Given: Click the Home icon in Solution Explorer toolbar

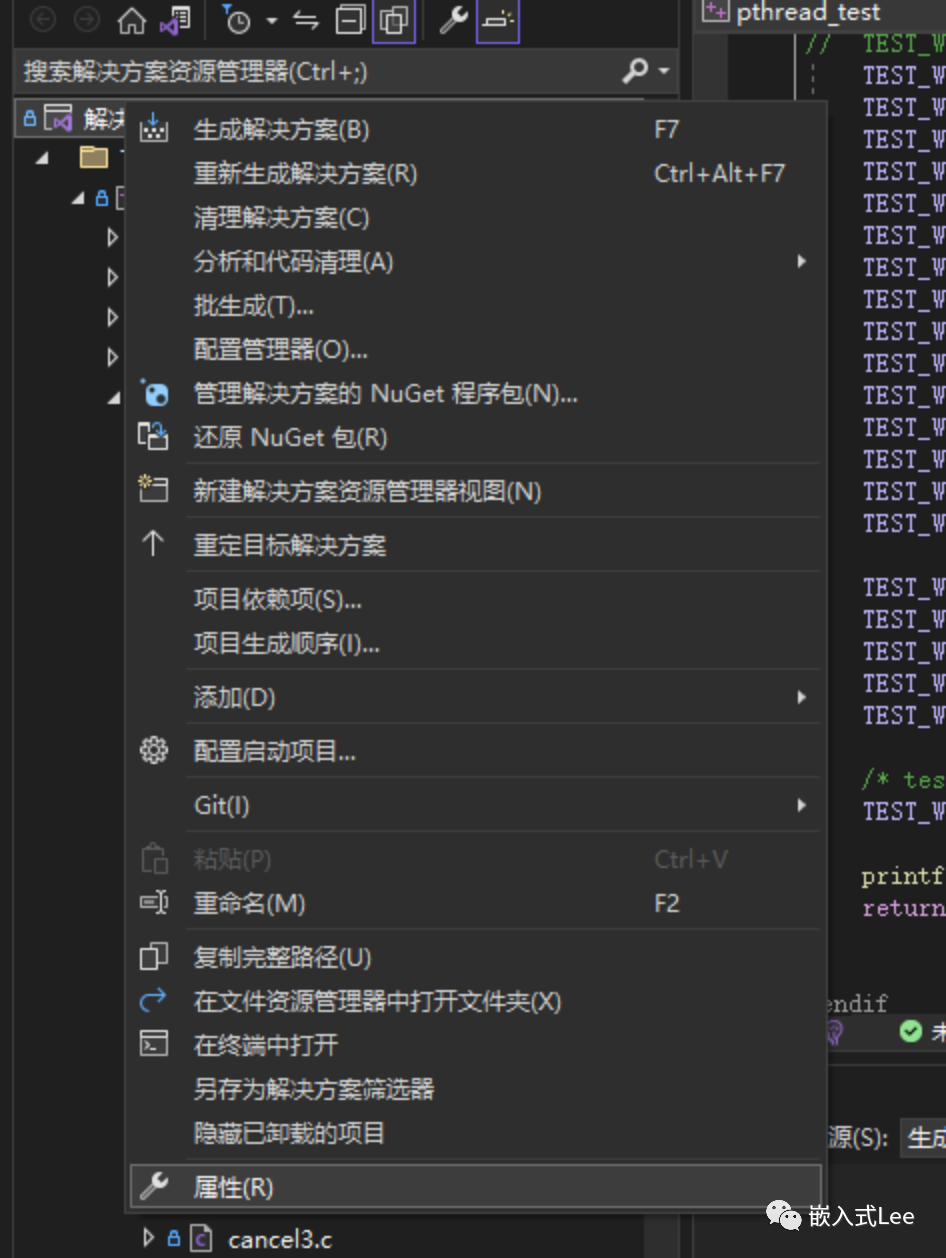Looking at the screenshot, I should pyautogui.click(x=131, y=20).
